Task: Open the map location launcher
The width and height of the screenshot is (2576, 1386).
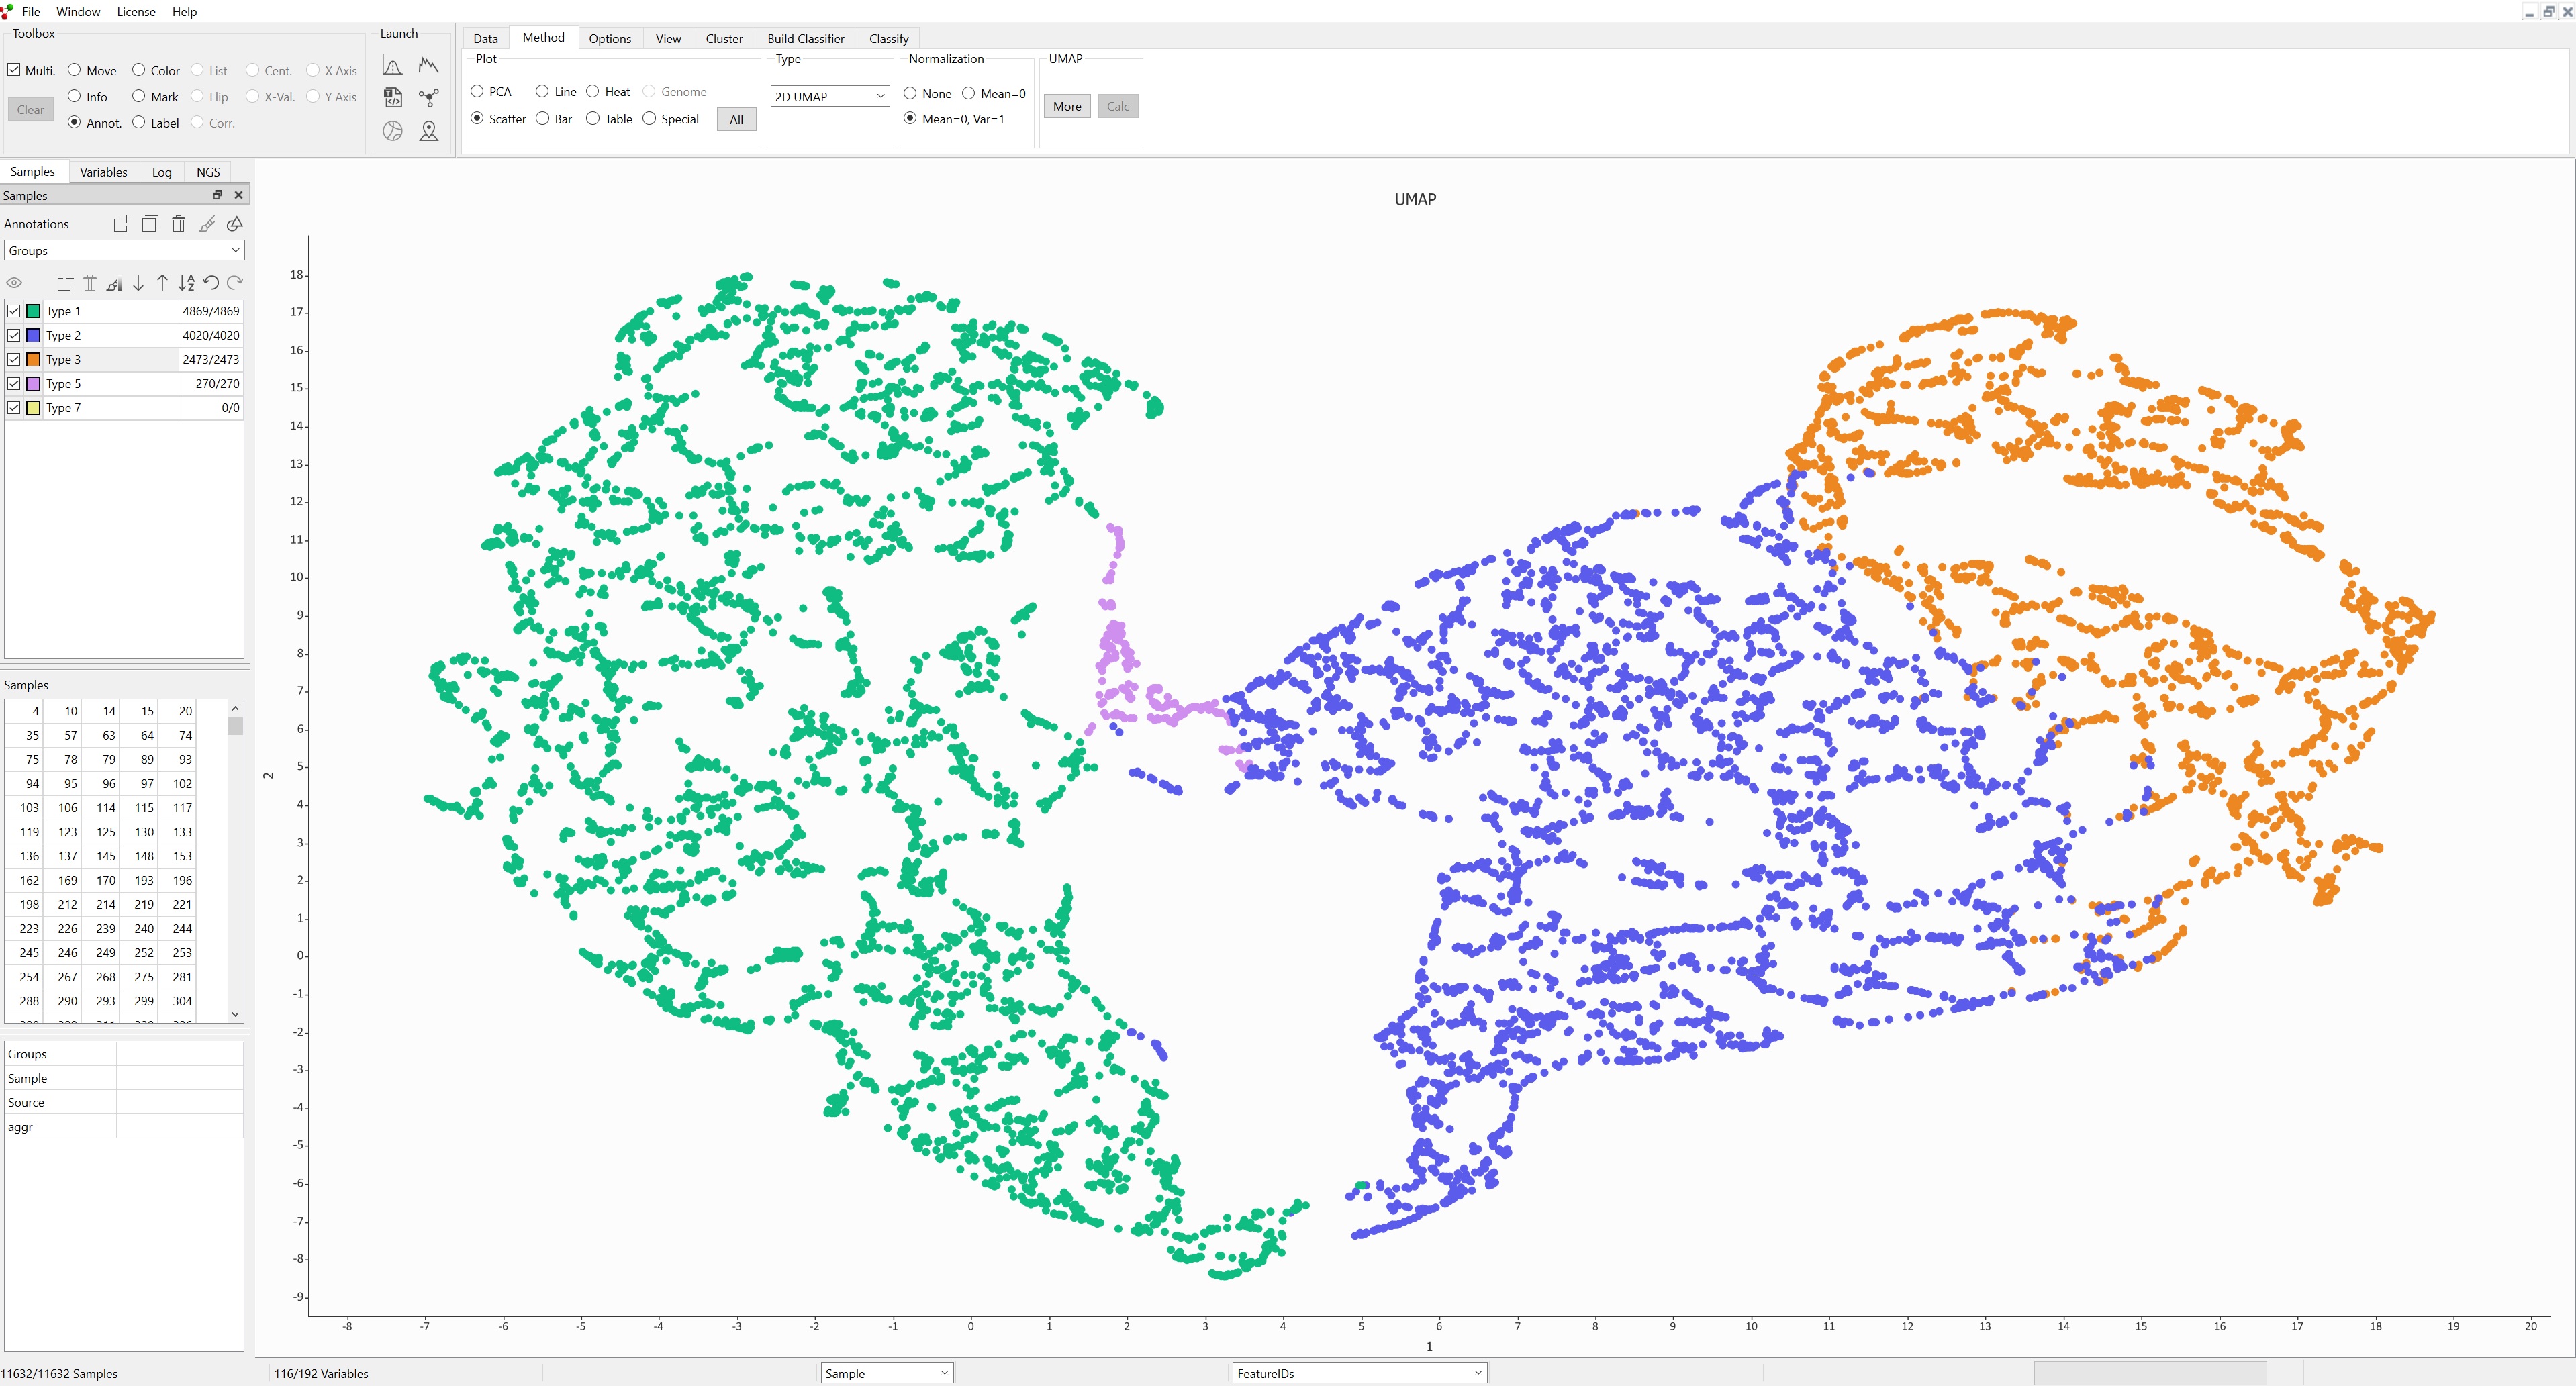Action: pos(428,131)
